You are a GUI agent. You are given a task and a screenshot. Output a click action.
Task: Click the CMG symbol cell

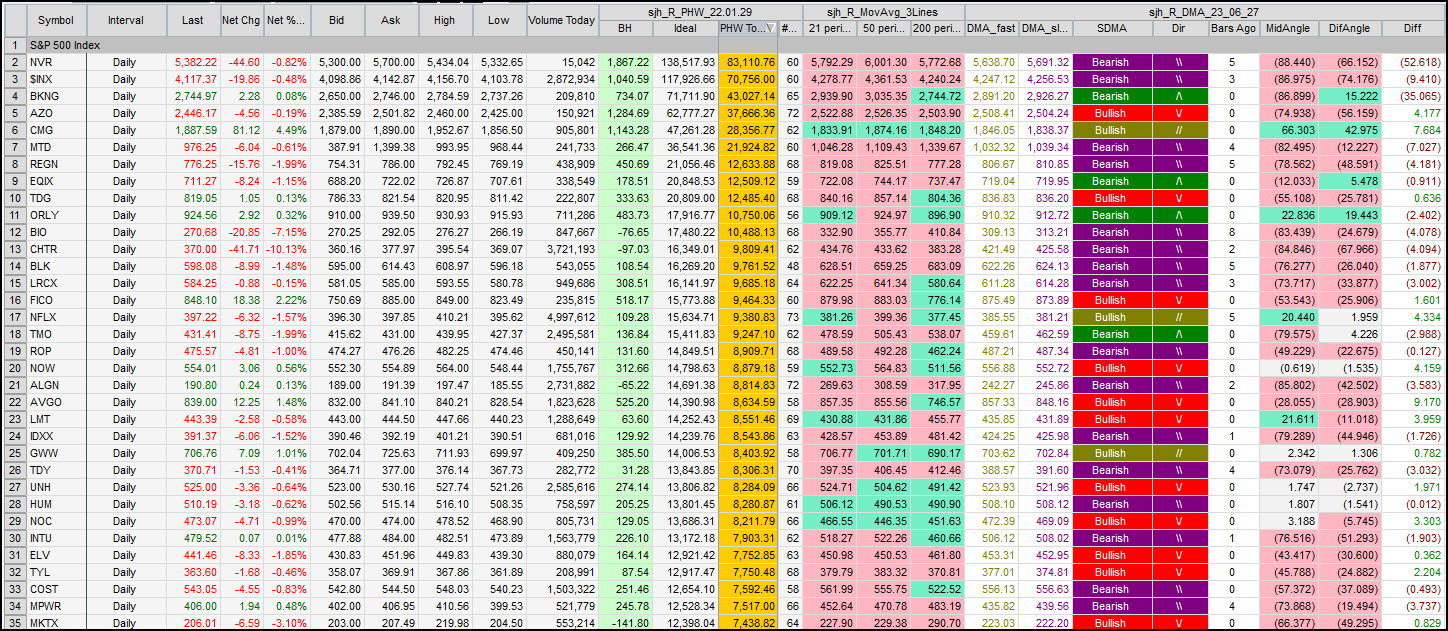tap(56, 130)
